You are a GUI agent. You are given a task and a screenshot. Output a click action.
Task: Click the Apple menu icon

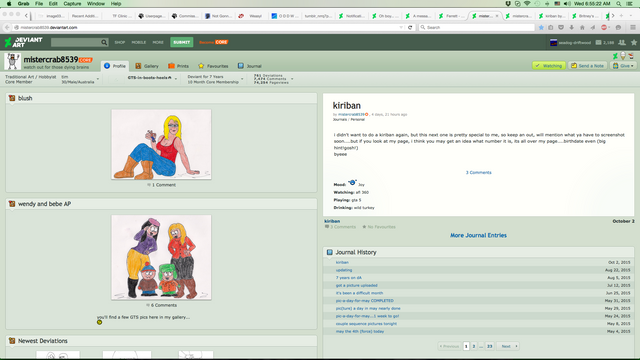(x=9, y=4)
